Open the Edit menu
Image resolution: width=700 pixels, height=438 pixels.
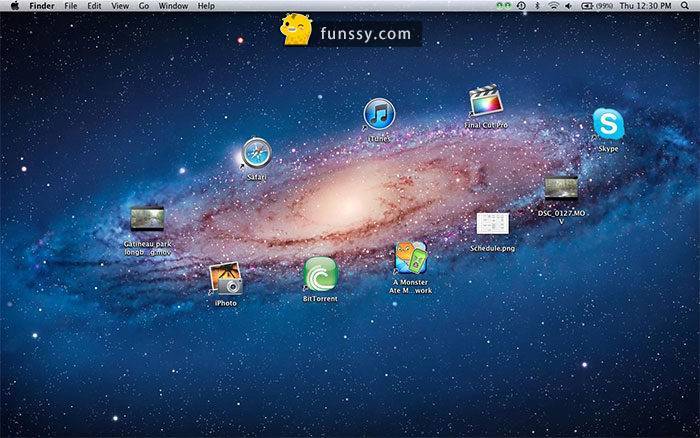[94, 6]
